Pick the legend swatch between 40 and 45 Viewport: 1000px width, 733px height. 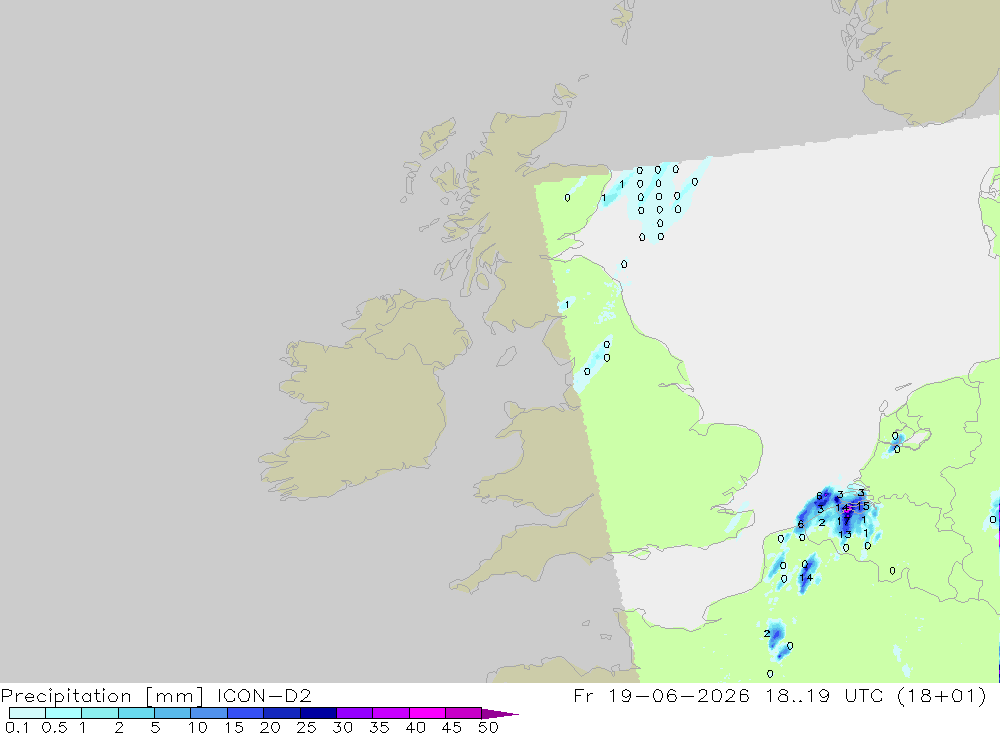point(427,713)
